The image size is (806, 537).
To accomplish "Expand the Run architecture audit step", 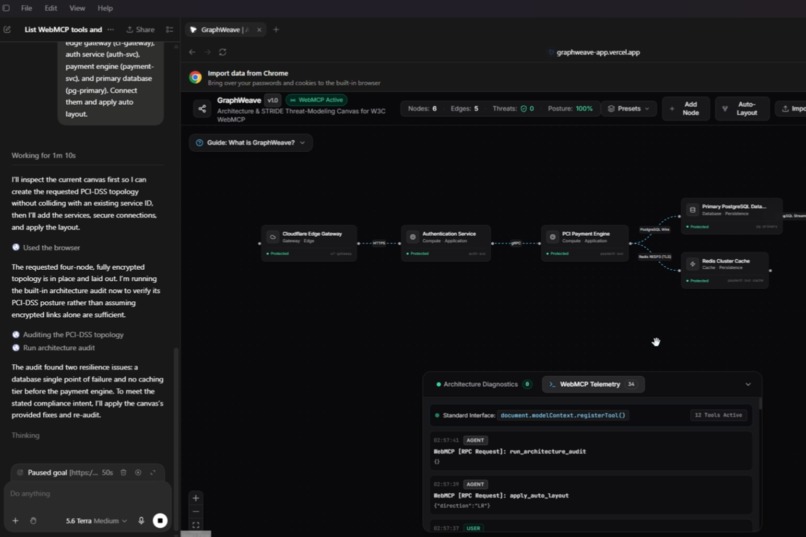I will pos(53,348).
